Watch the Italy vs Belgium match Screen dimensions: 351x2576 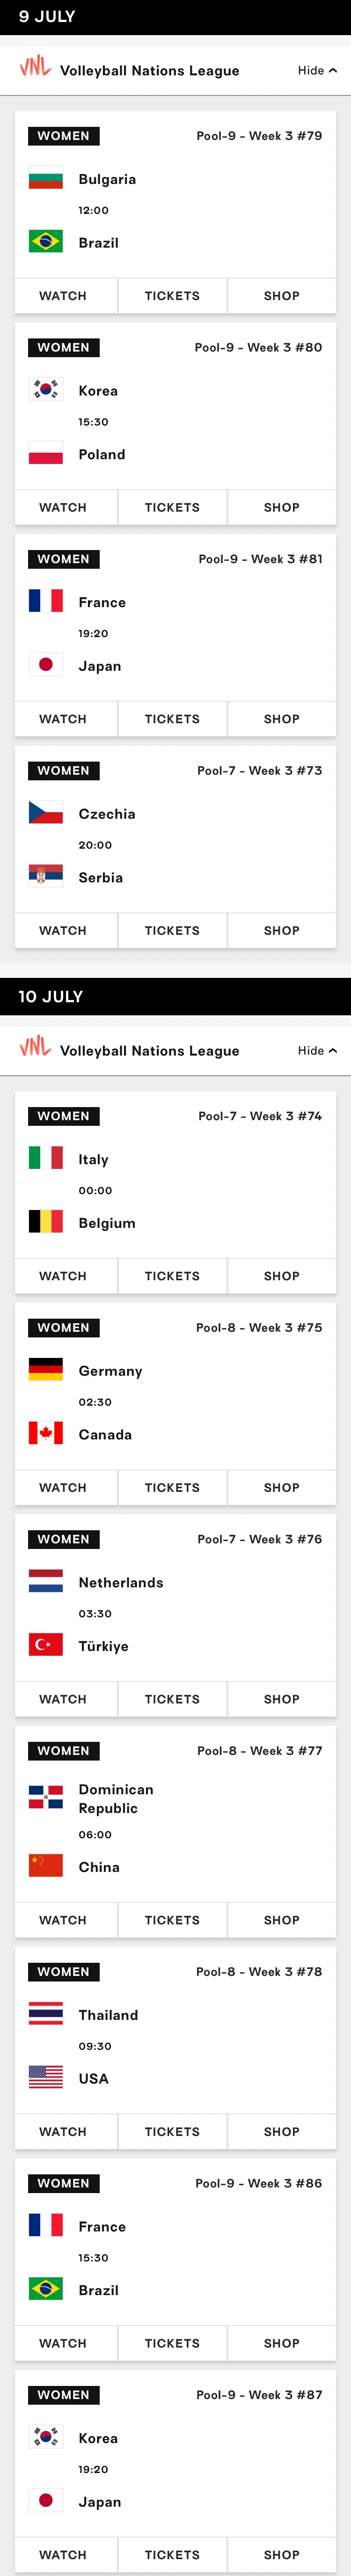[x=63, y=1276]
